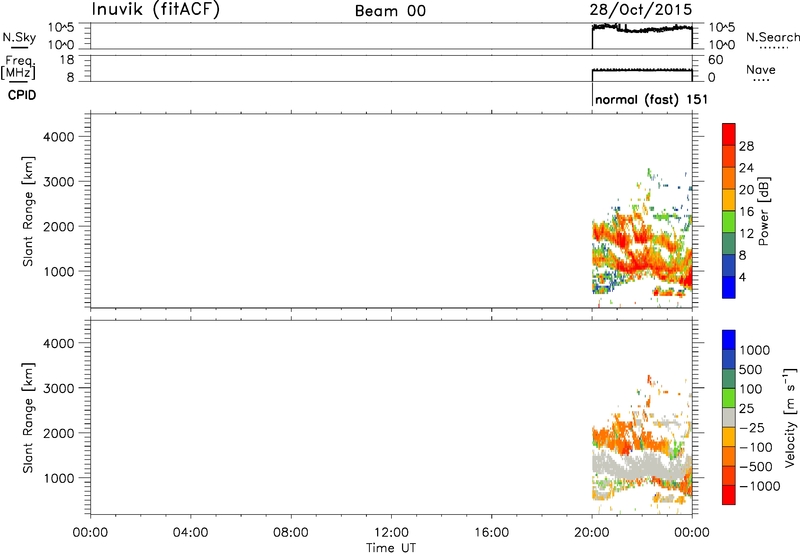Image resolution: width=800 pixels, height=554 pixels.
Task: Click the '12:00' time tick label
Action: [x=391, y=533]
